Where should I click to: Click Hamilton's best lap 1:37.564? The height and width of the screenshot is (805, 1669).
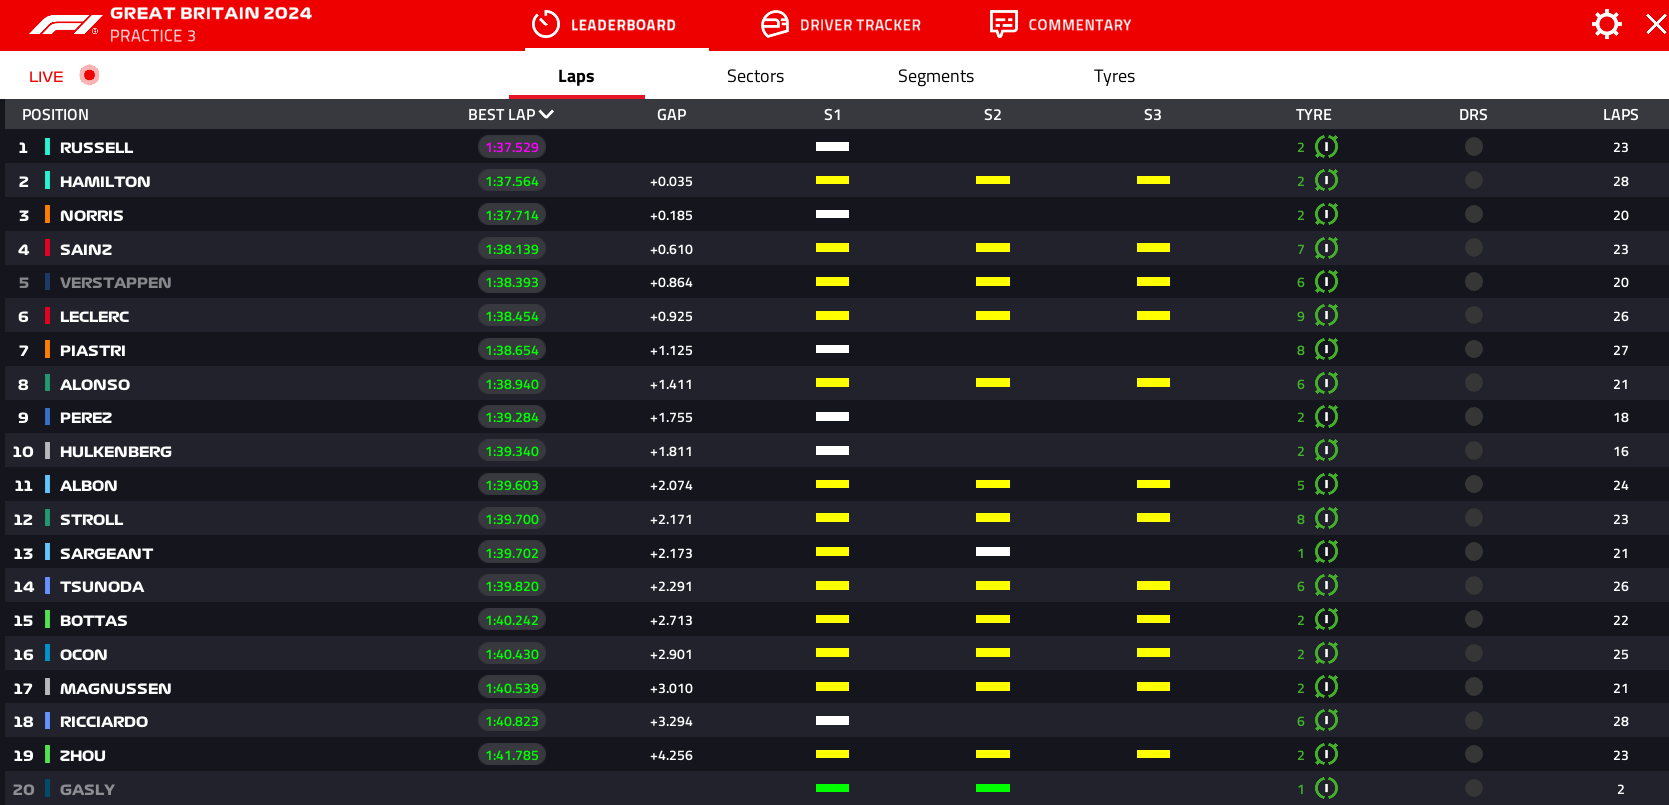pos(512,181)
